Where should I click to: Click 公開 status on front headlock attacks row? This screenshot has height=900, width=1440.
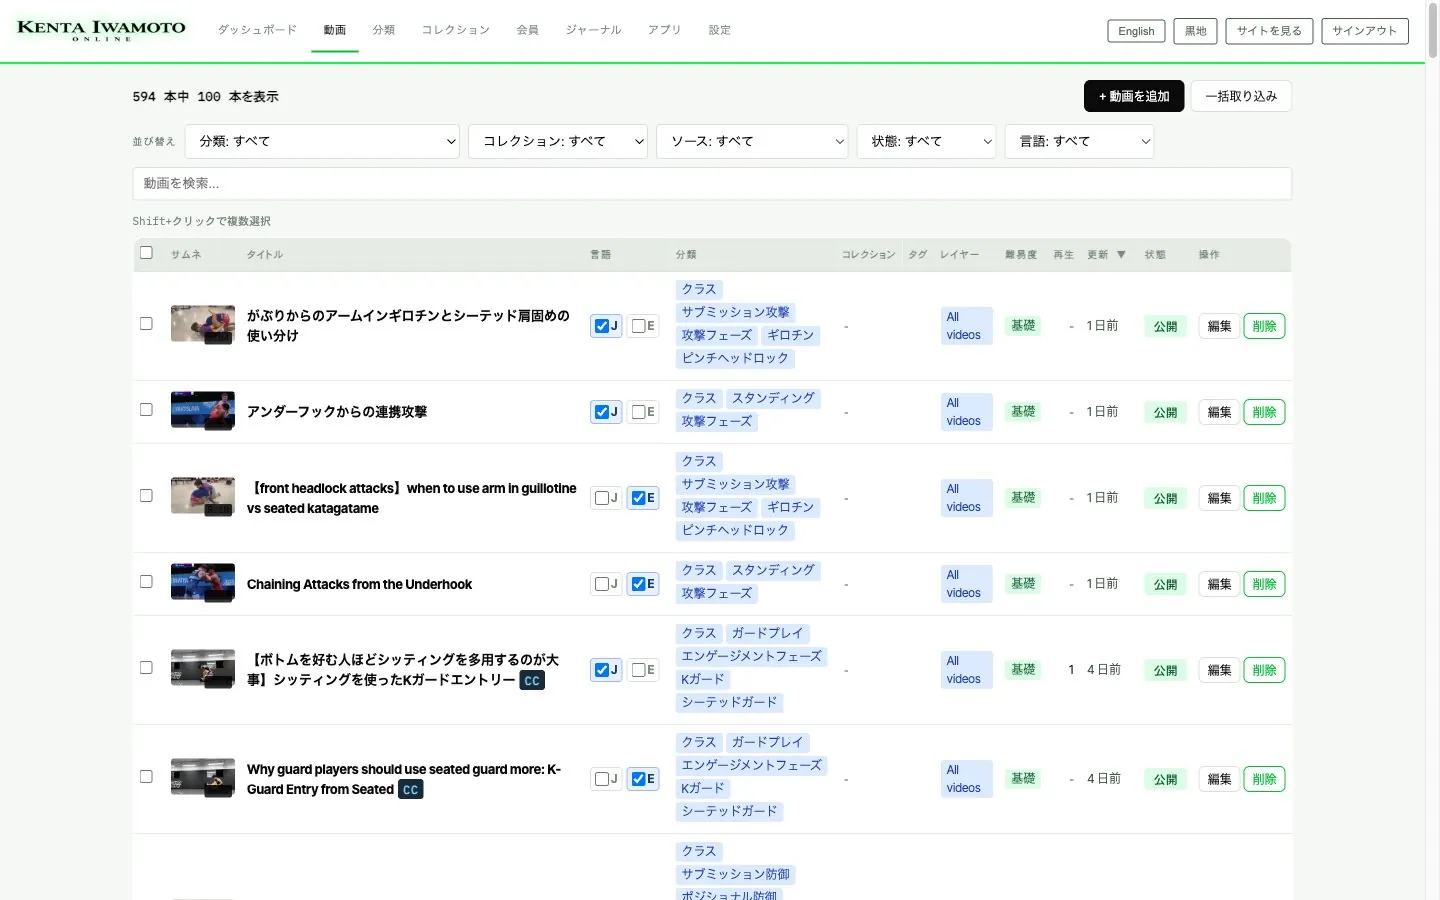[1165, 498]
